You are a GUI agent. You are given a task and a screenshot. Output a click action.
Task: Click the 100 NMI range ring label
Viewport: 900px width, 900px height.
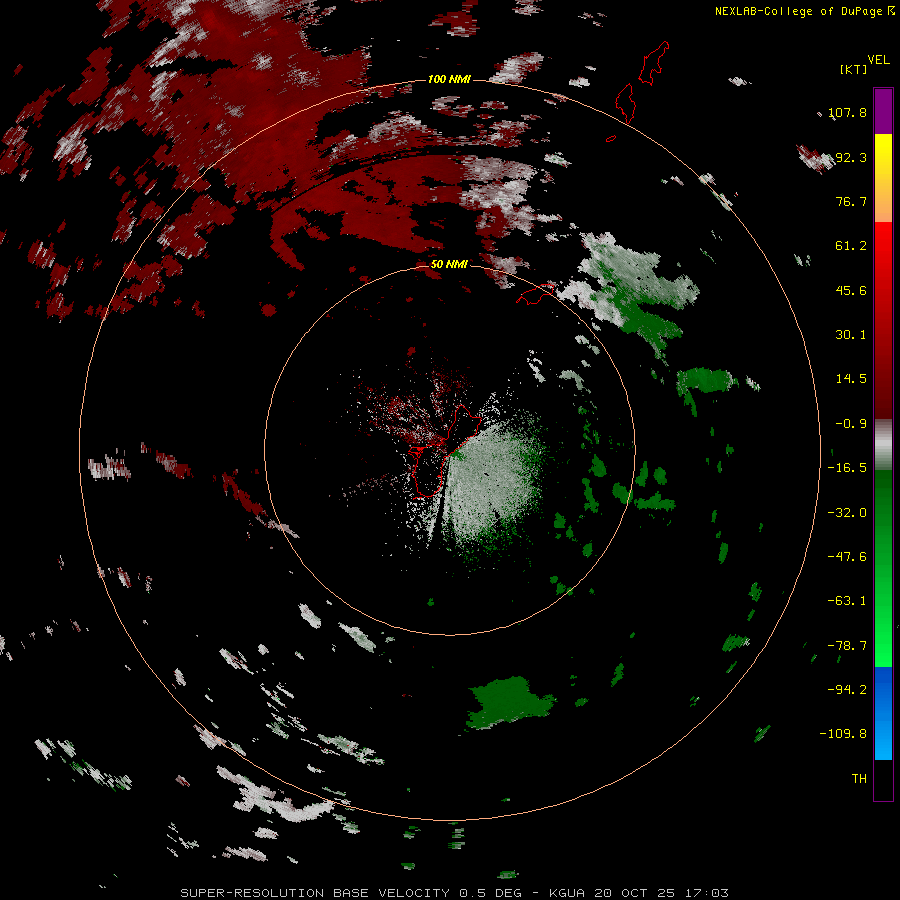click(x=449, y=79)
